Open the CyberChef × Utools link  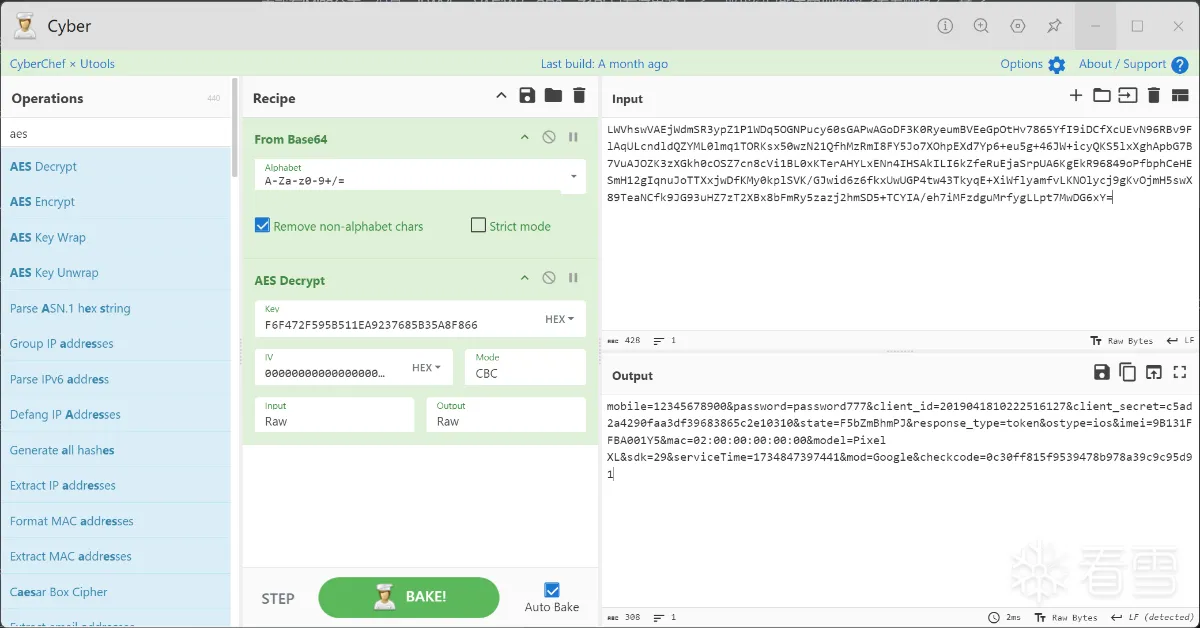coord(62,64)
